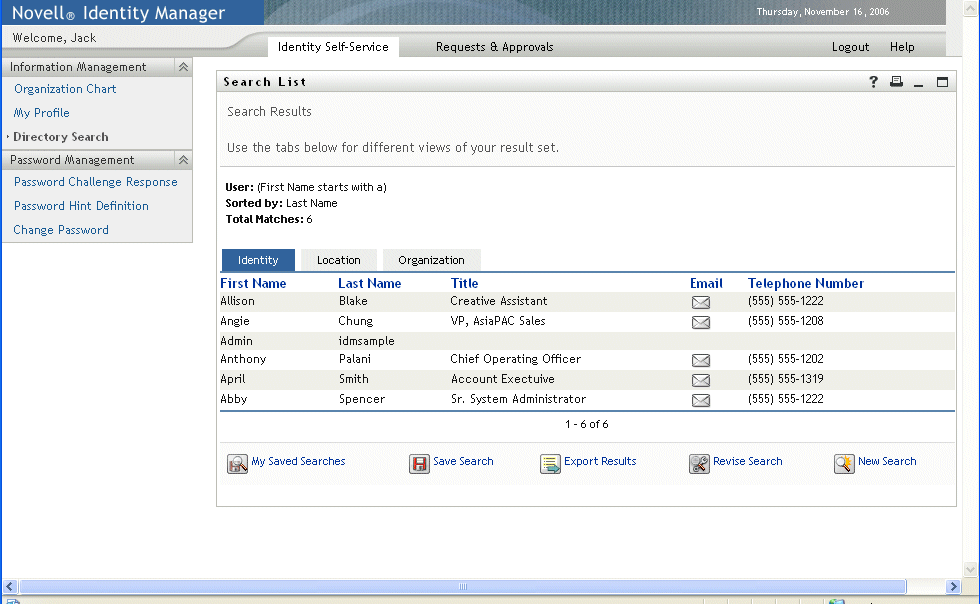Switch to the Location tab
Viewport: 980px width, 604px height.
[338, 260]
